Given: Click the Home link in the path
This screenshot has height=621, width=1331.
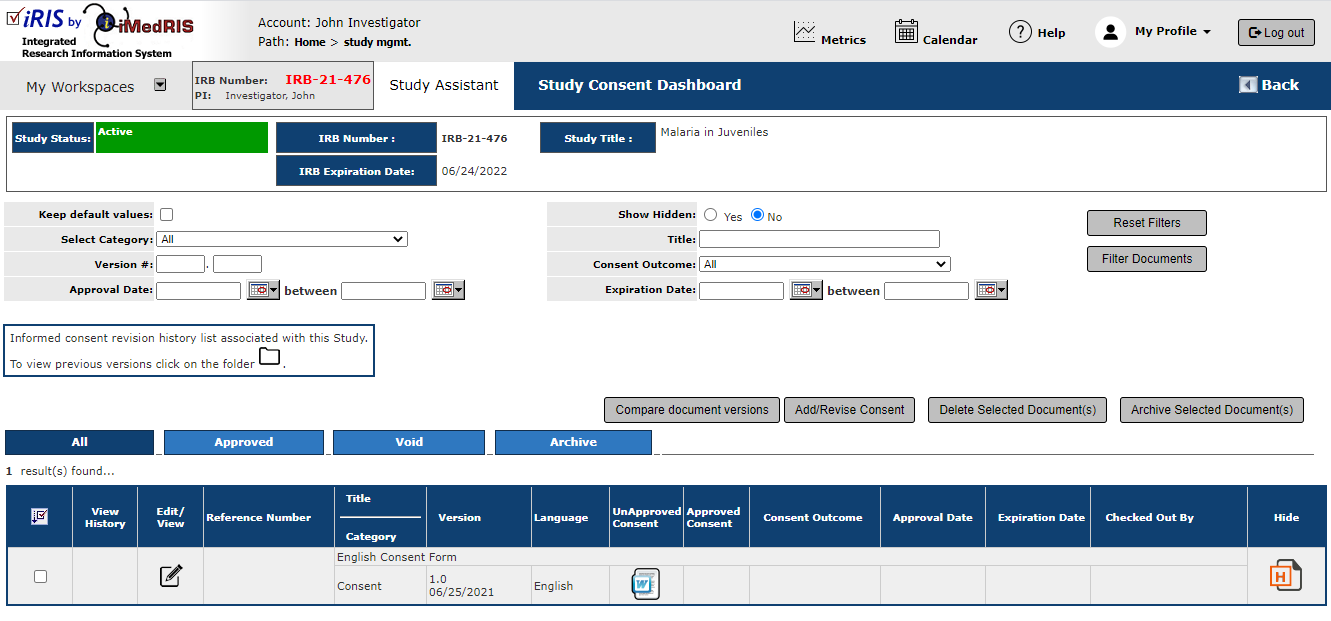Looking at the screenshot, I should coord(310,42).
